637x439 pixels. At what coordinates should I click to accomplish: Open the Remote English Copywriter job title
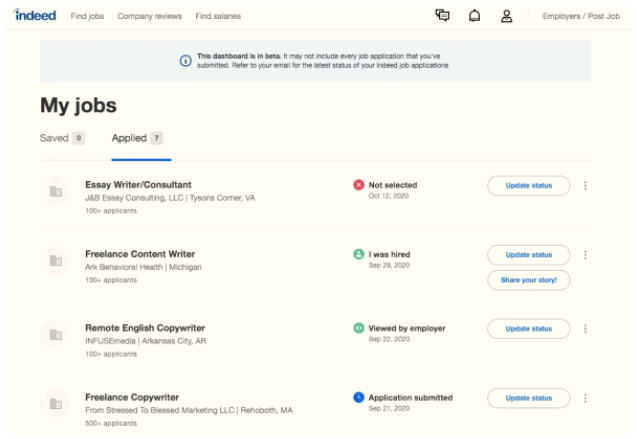tap(145, 328)
